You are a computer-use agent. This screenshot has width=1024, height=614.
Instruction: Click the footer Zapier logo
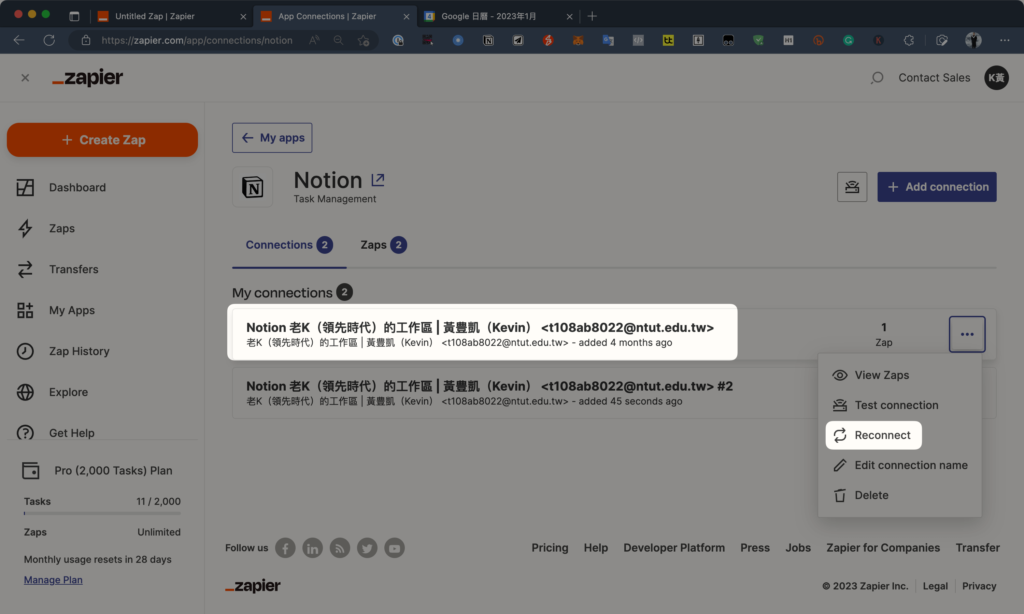253,586
